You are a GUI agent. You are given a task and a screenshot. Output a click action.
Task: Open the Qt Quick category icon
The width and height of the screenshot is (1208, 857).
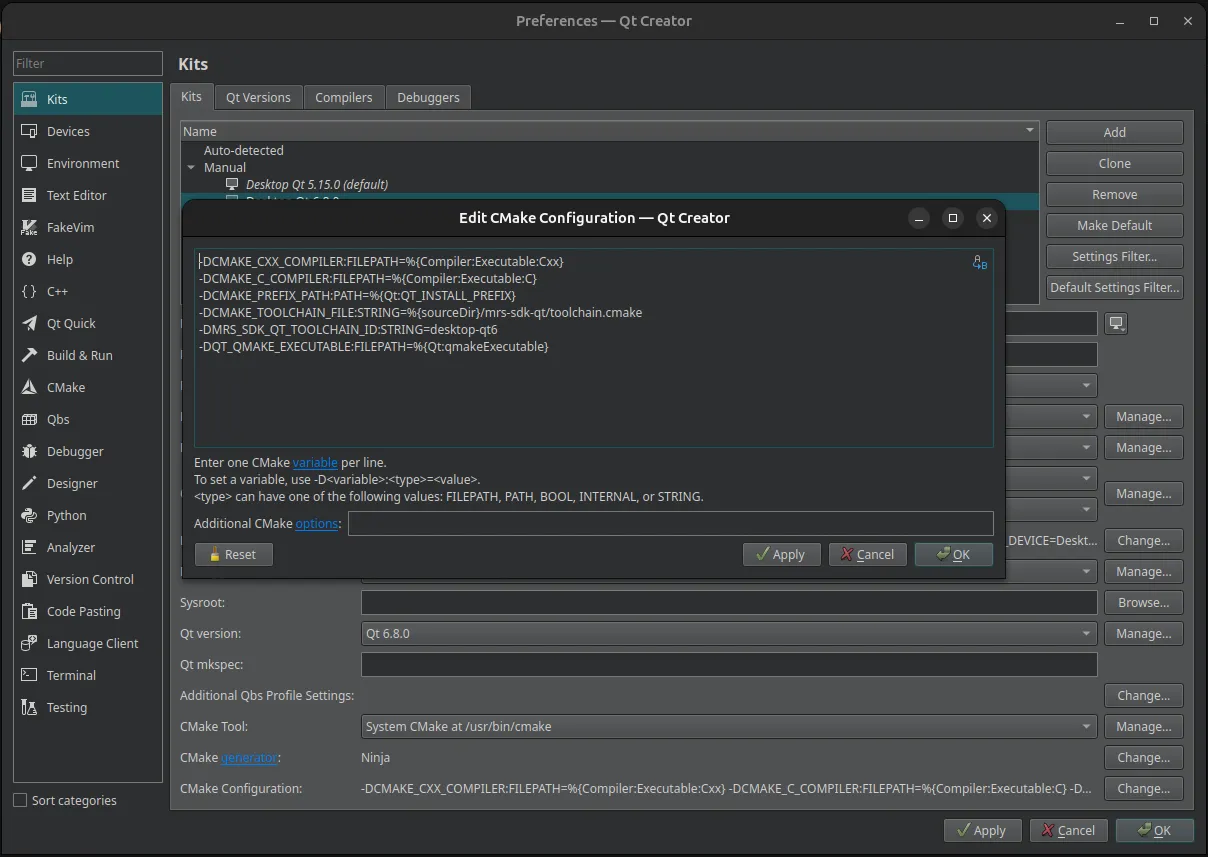[x=29, y=323]
